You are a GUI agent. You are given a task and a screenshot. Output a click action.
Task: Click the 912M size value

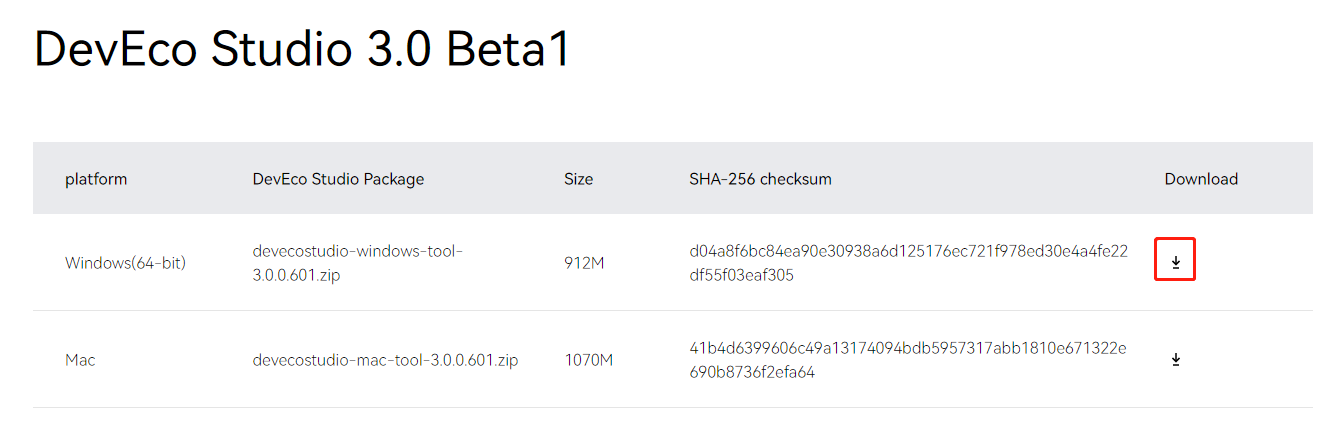[584, 263]
